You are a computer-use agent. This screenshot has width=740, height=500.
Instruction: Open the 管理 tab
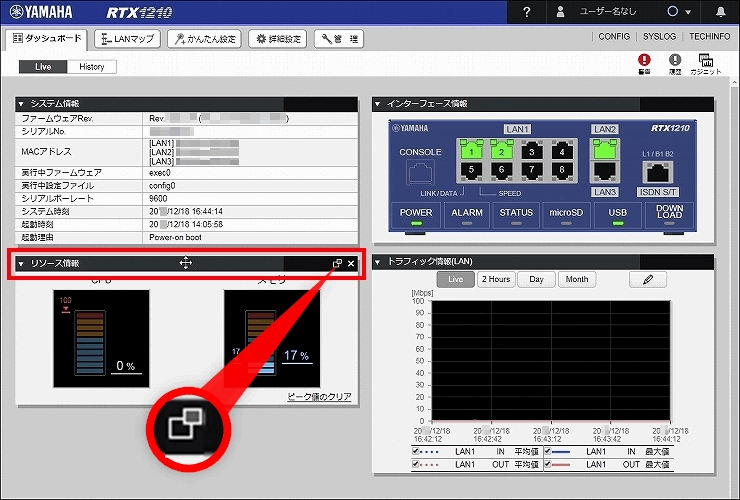coord(339,39)
